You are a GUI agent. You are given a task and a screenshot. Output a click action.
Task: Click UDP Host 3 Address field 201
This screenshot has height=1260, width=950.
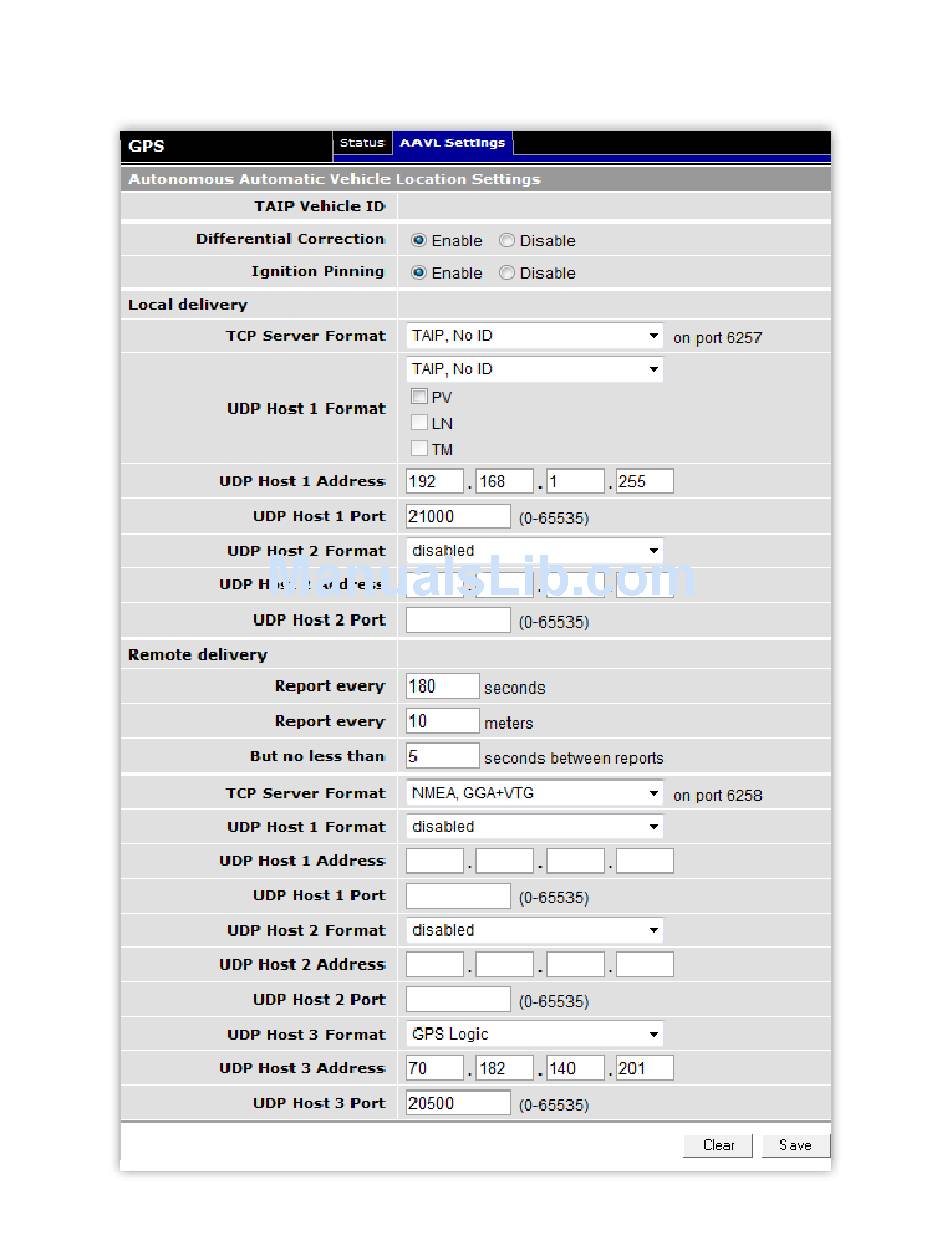(x=645, y=1068)
